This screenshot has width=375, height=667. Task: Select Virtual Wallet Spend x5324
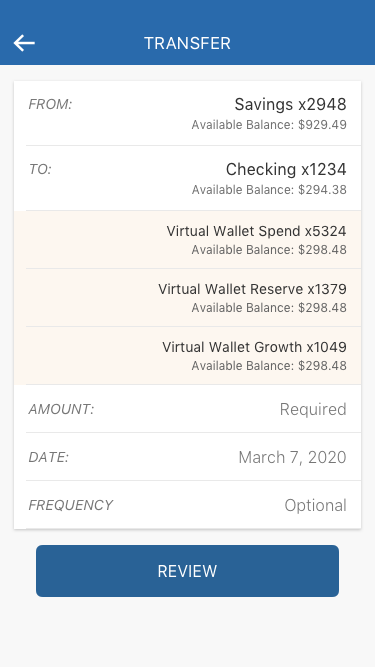[188, 240]
